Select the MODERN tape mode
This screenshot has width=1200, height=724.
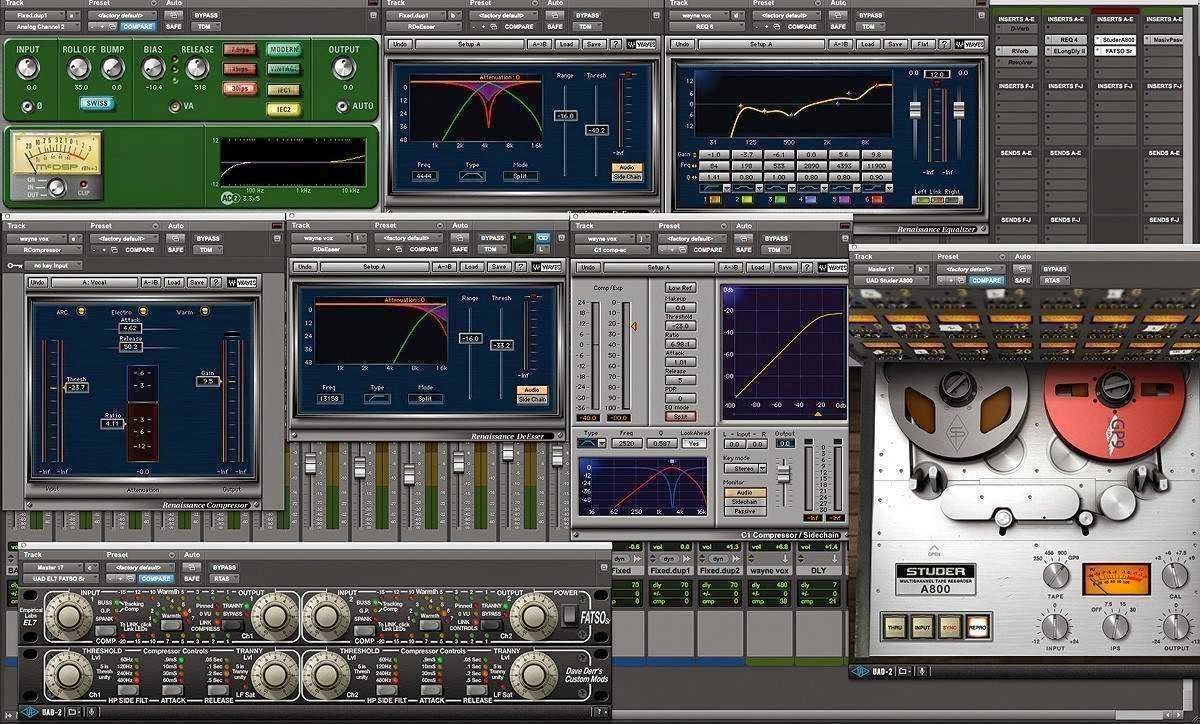[283, 50]
